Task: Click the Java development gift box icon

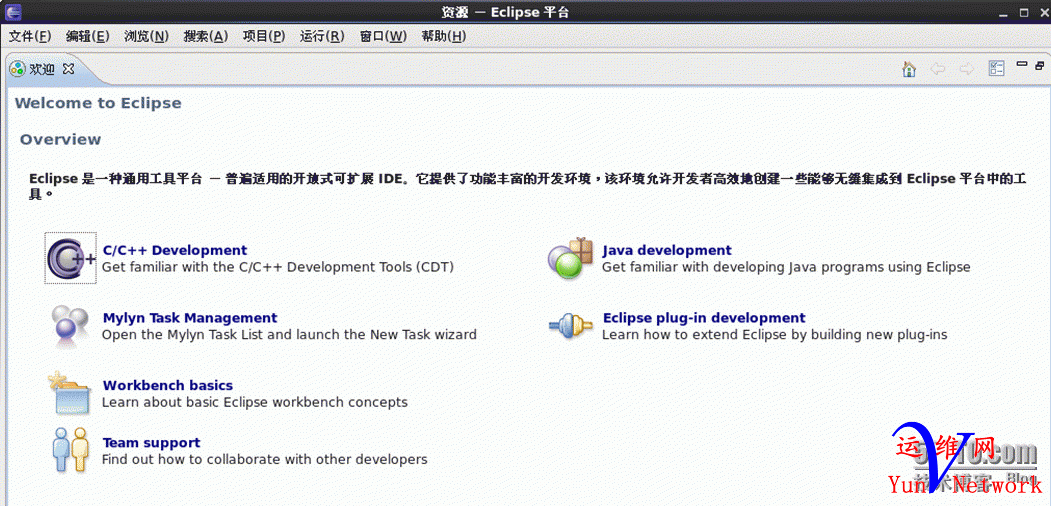Action: (x=570, y=258)
